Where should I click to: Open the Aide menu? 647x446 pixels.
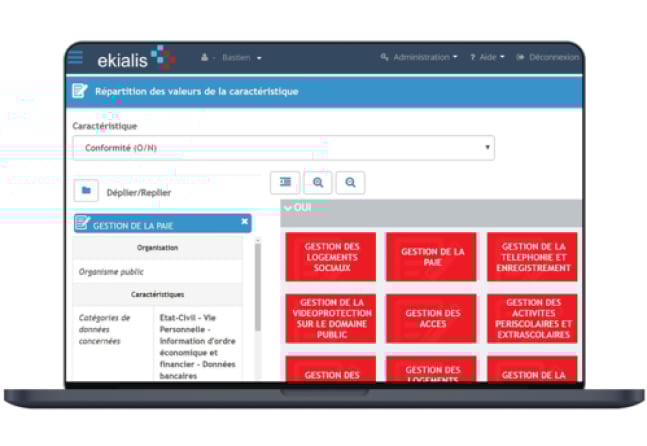[487, 58]
